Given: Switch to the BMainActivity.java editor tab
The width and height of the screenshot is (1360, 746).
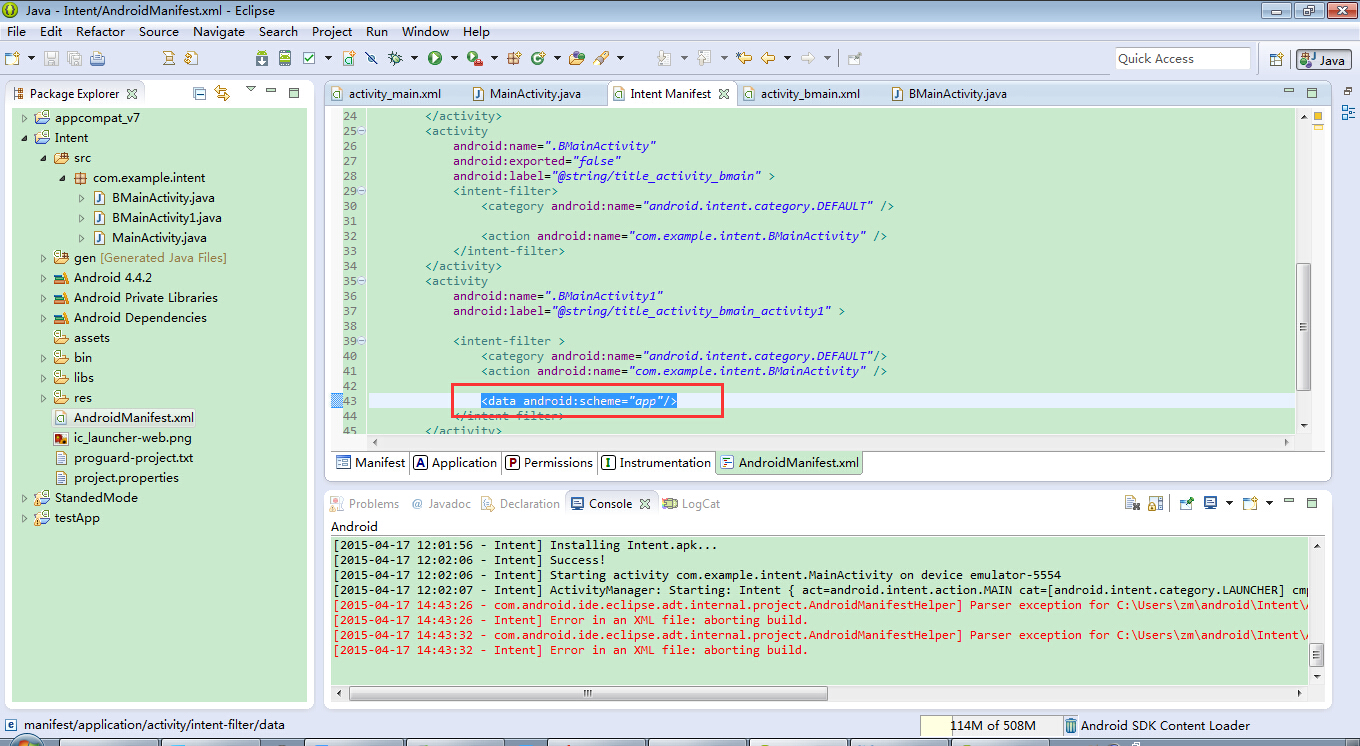Looking at the screenshot, I should click(x=948, y=94).
